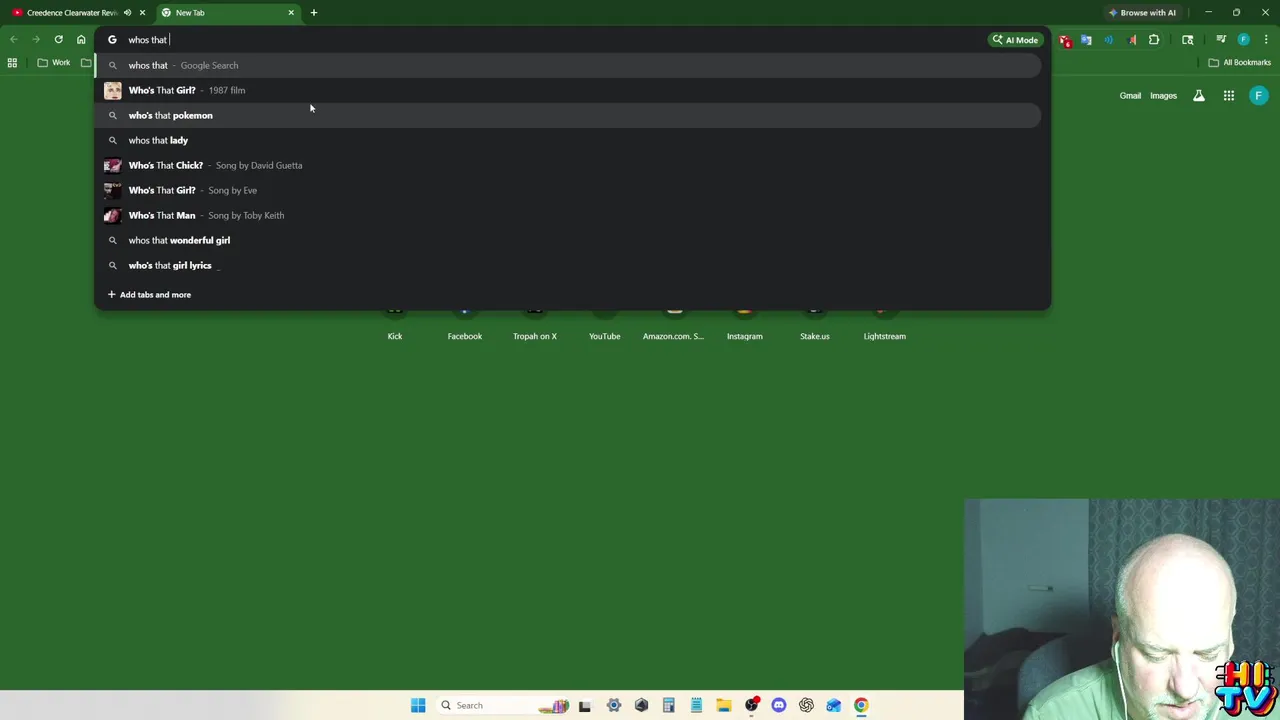Open the Windows Start menu
1280x720 pixels.
point(418,705)
